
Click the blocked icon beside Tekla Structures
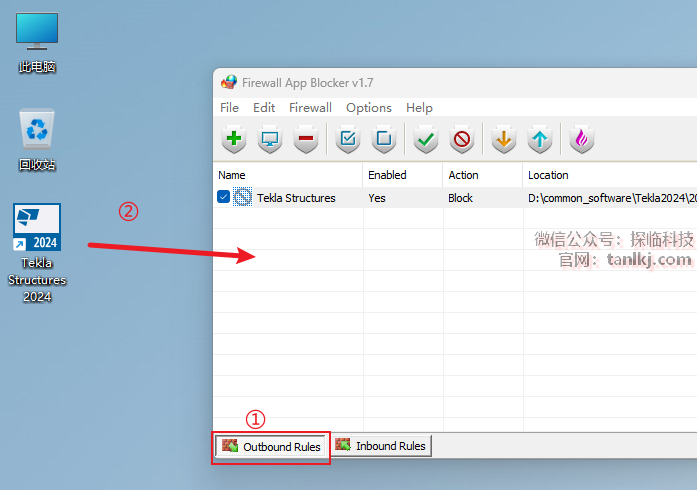(243, 197)
